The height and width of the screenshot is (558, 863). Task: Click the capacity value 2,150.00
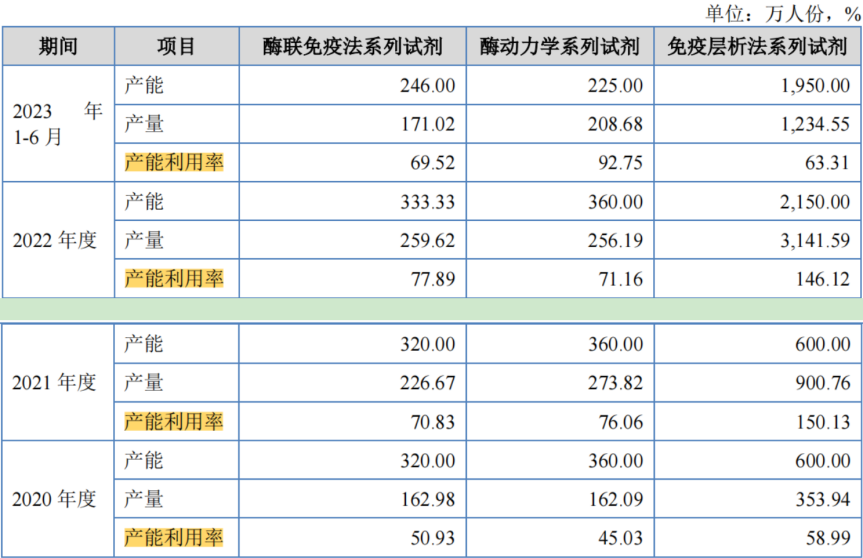[x=815, y=202]
